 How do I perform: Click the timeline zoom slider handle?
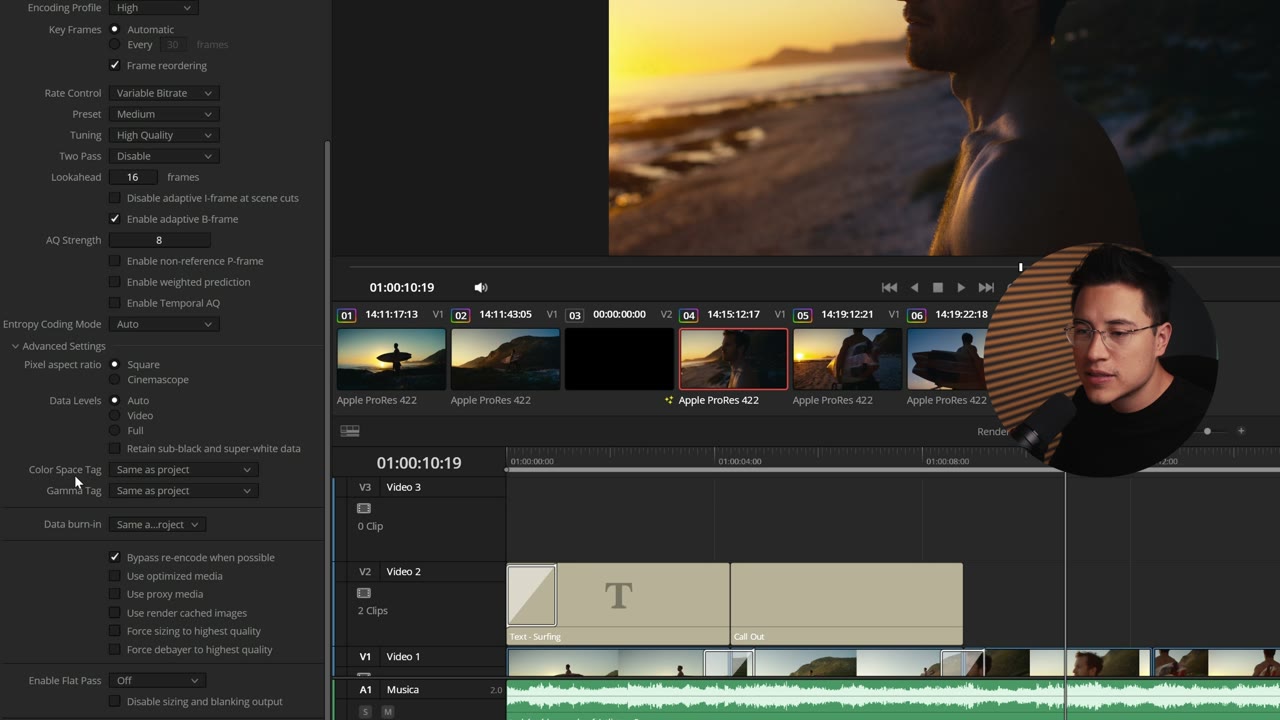(1207, 431)
